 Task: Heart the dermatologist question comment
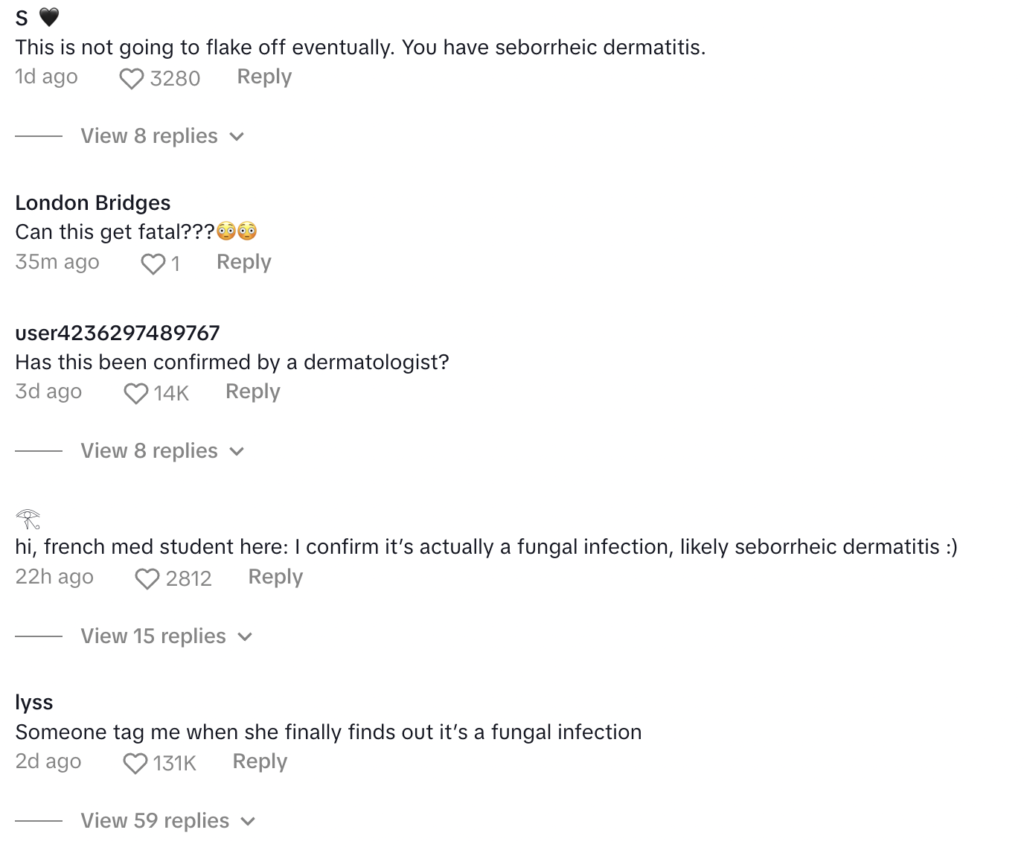click(x=136, y=393)
